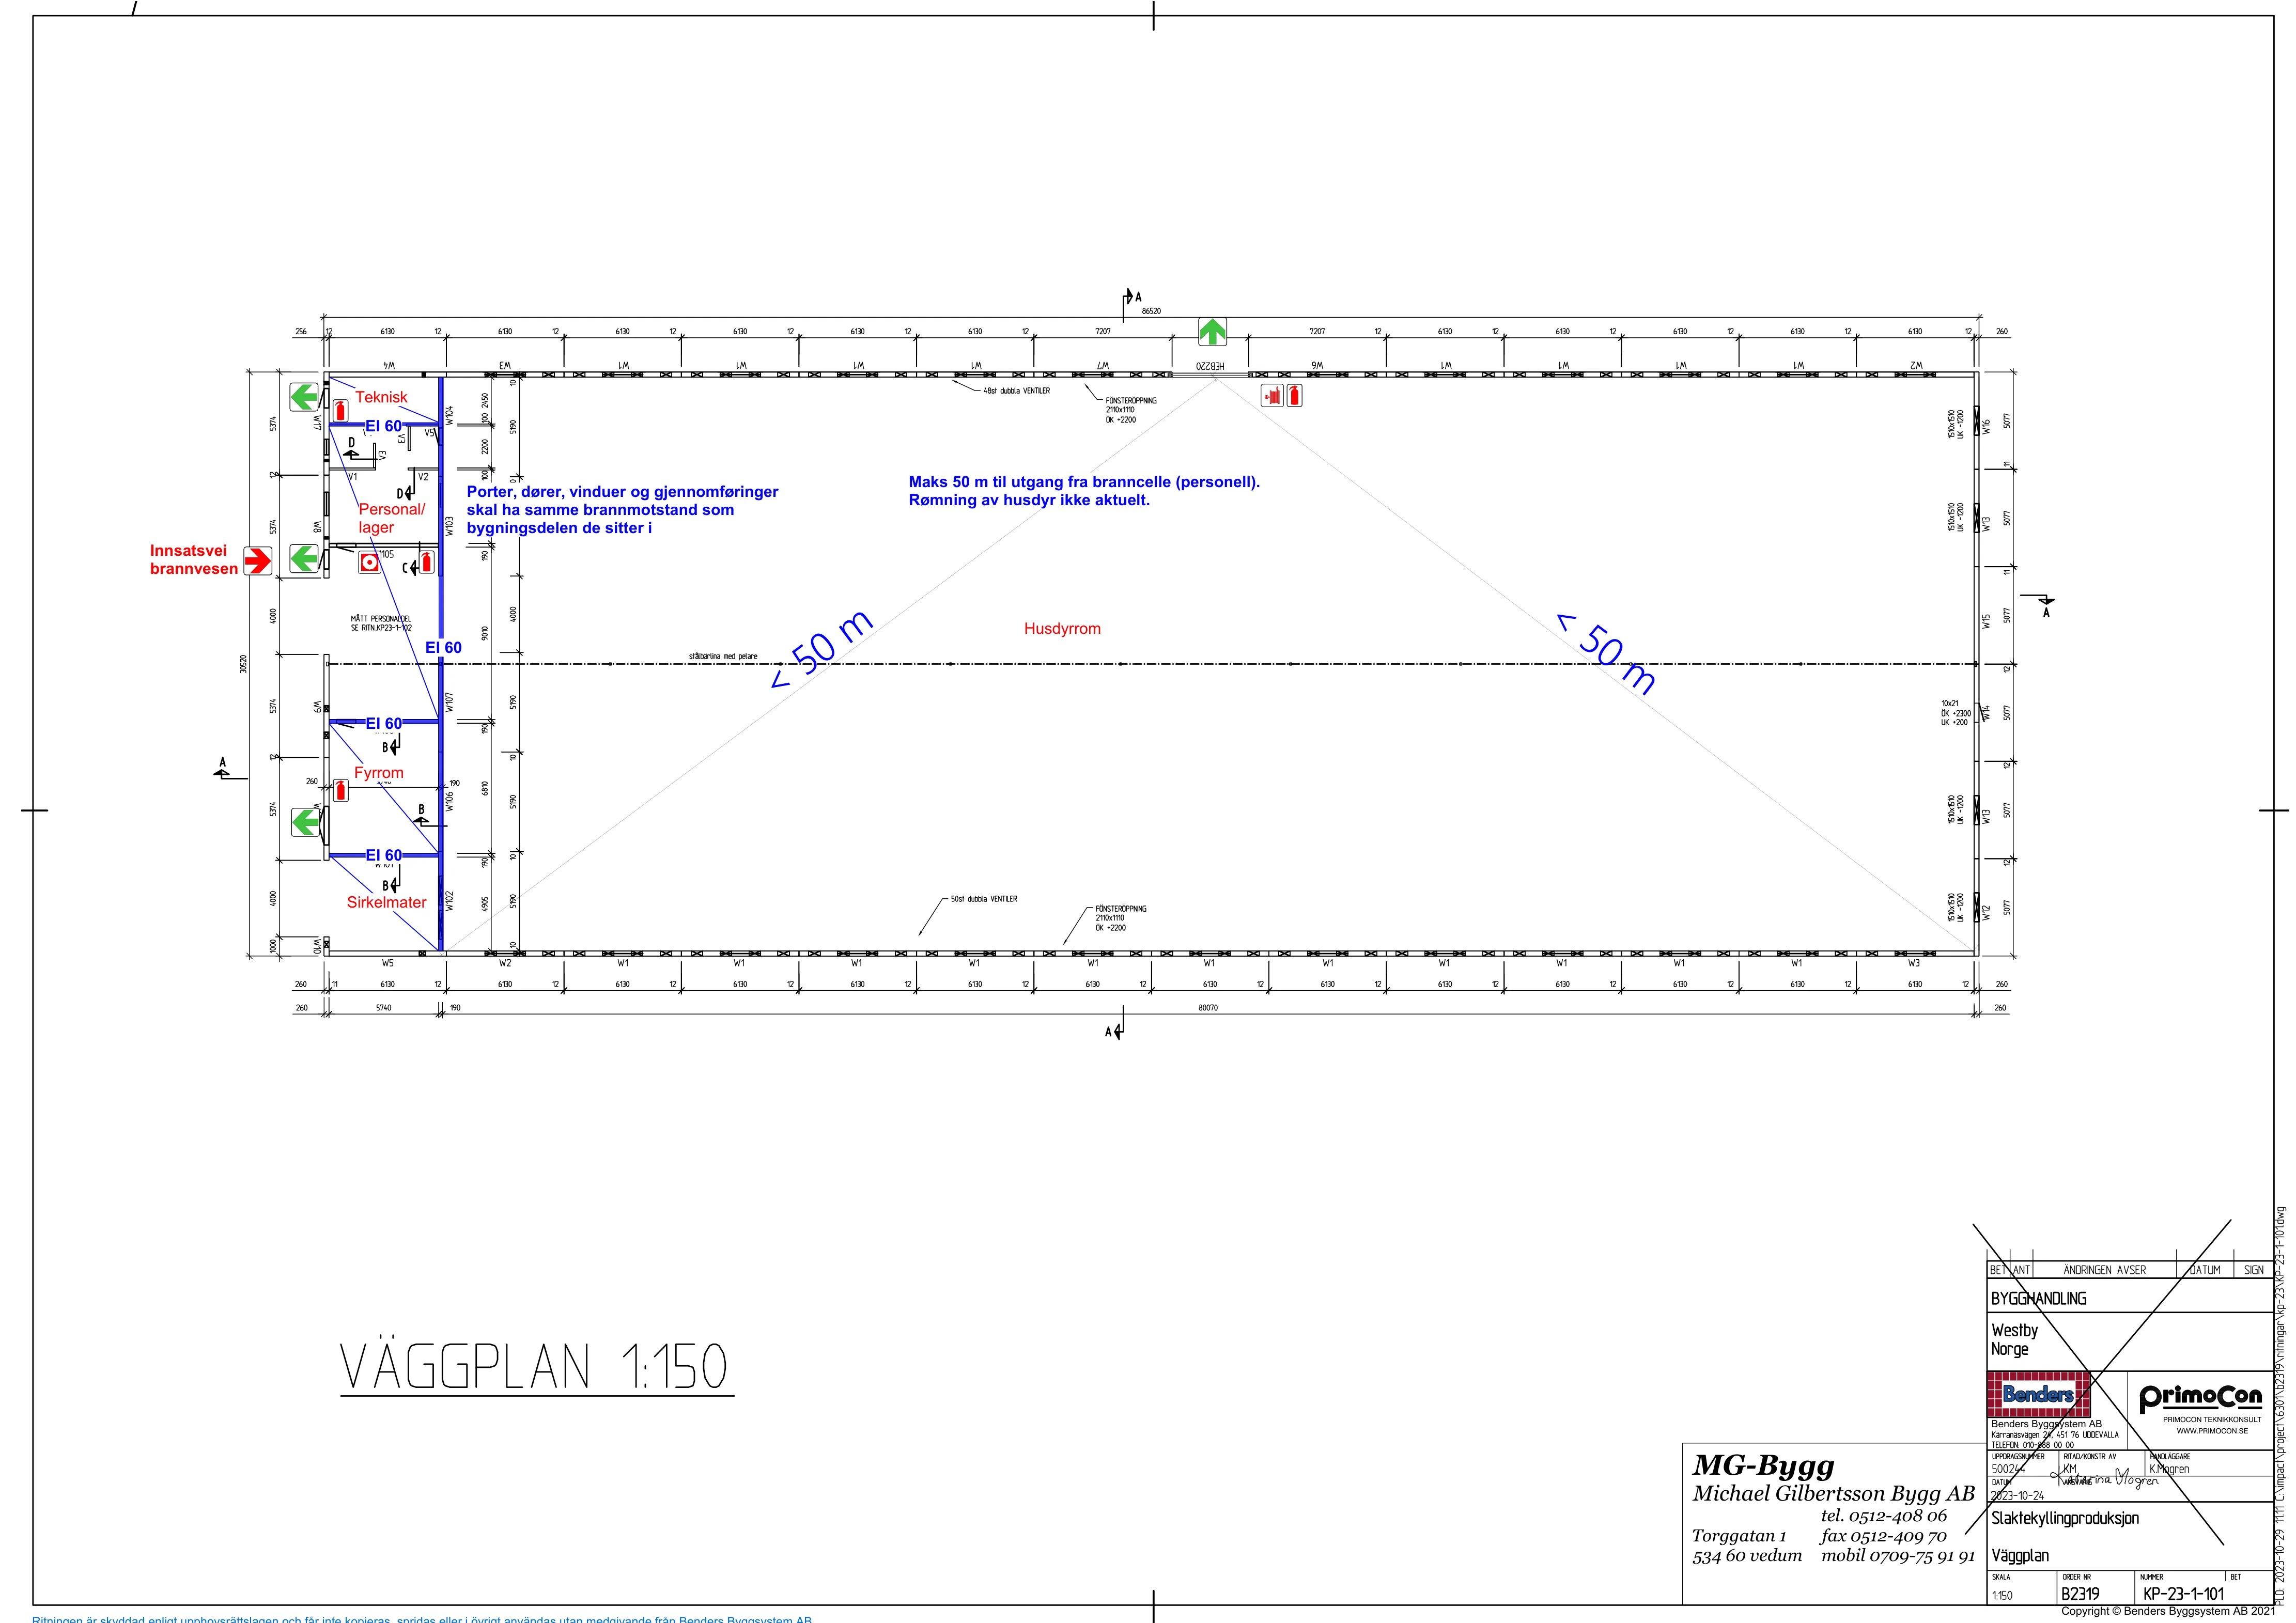This screenshot has height=1623, width=2296.
Task: Select the Fyrrom room label
Action: [379, 773]
